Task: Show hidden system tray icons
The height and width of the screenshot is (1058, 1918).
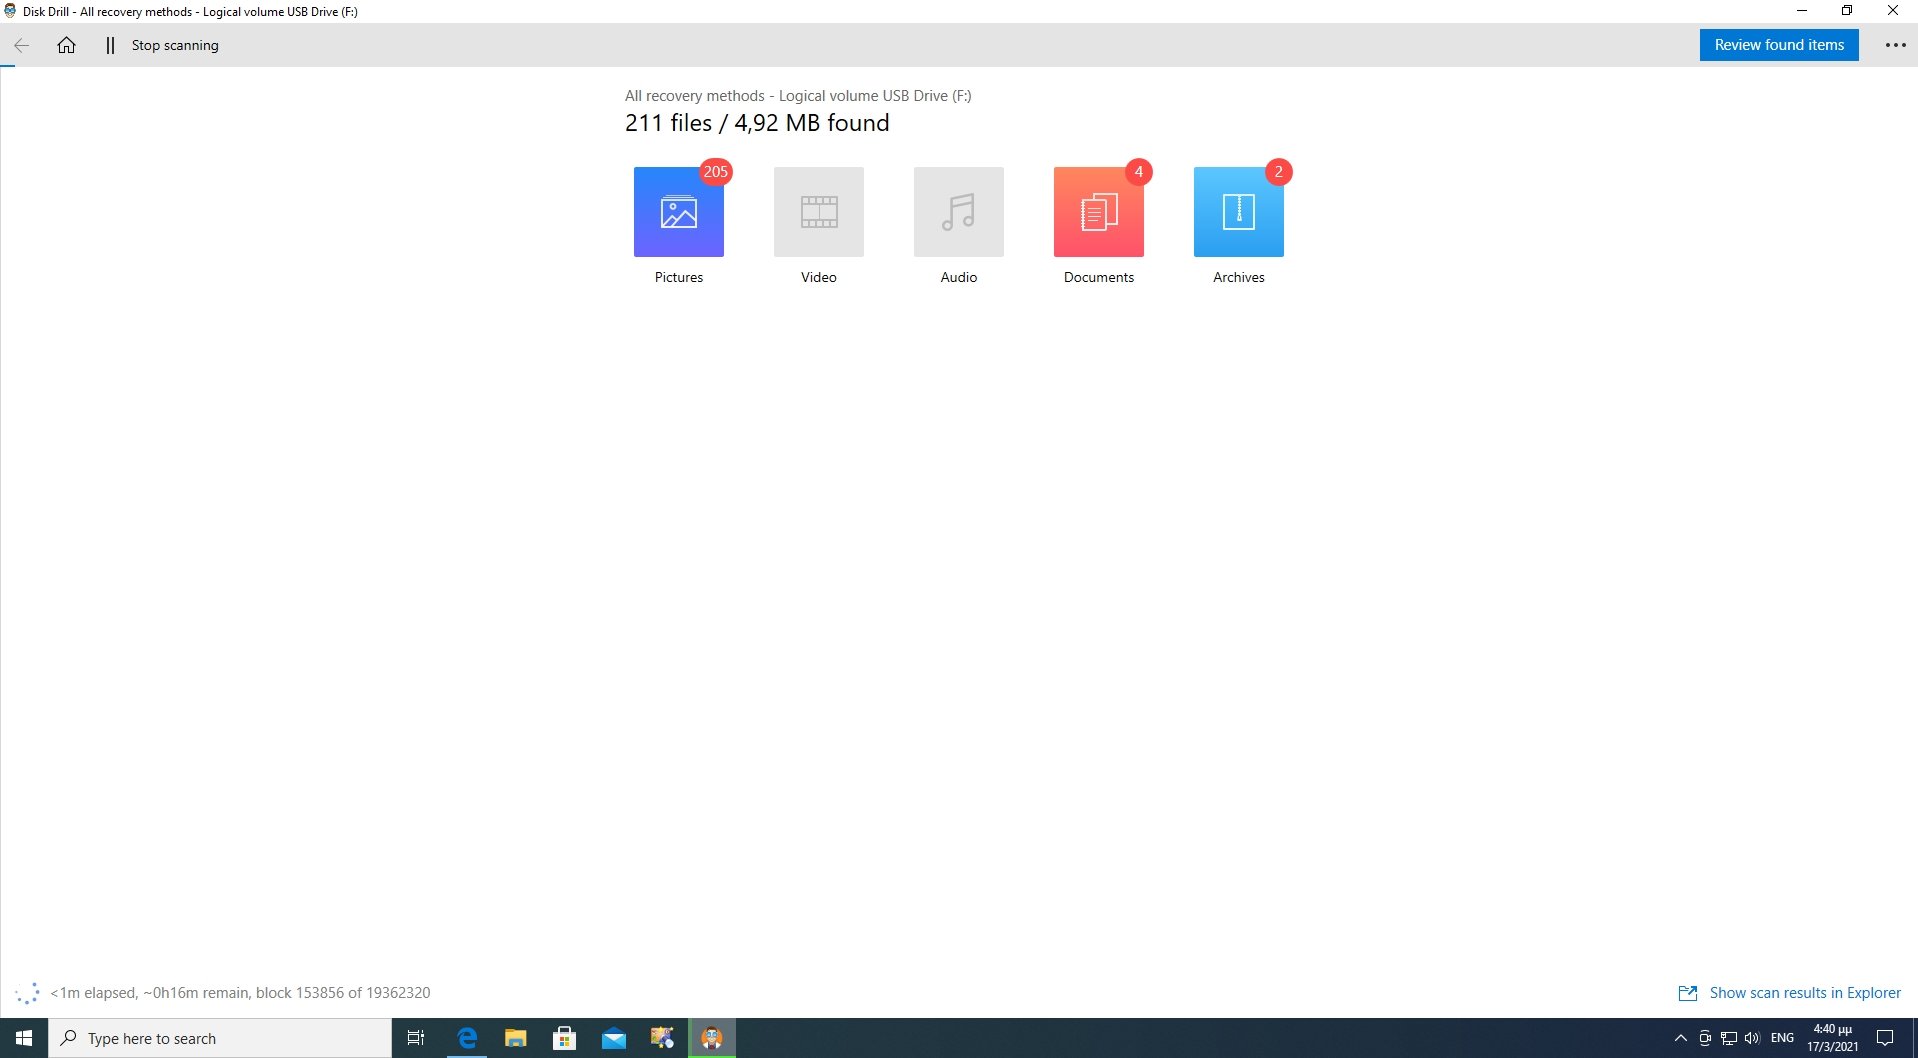Action: coord(1680,1038)
